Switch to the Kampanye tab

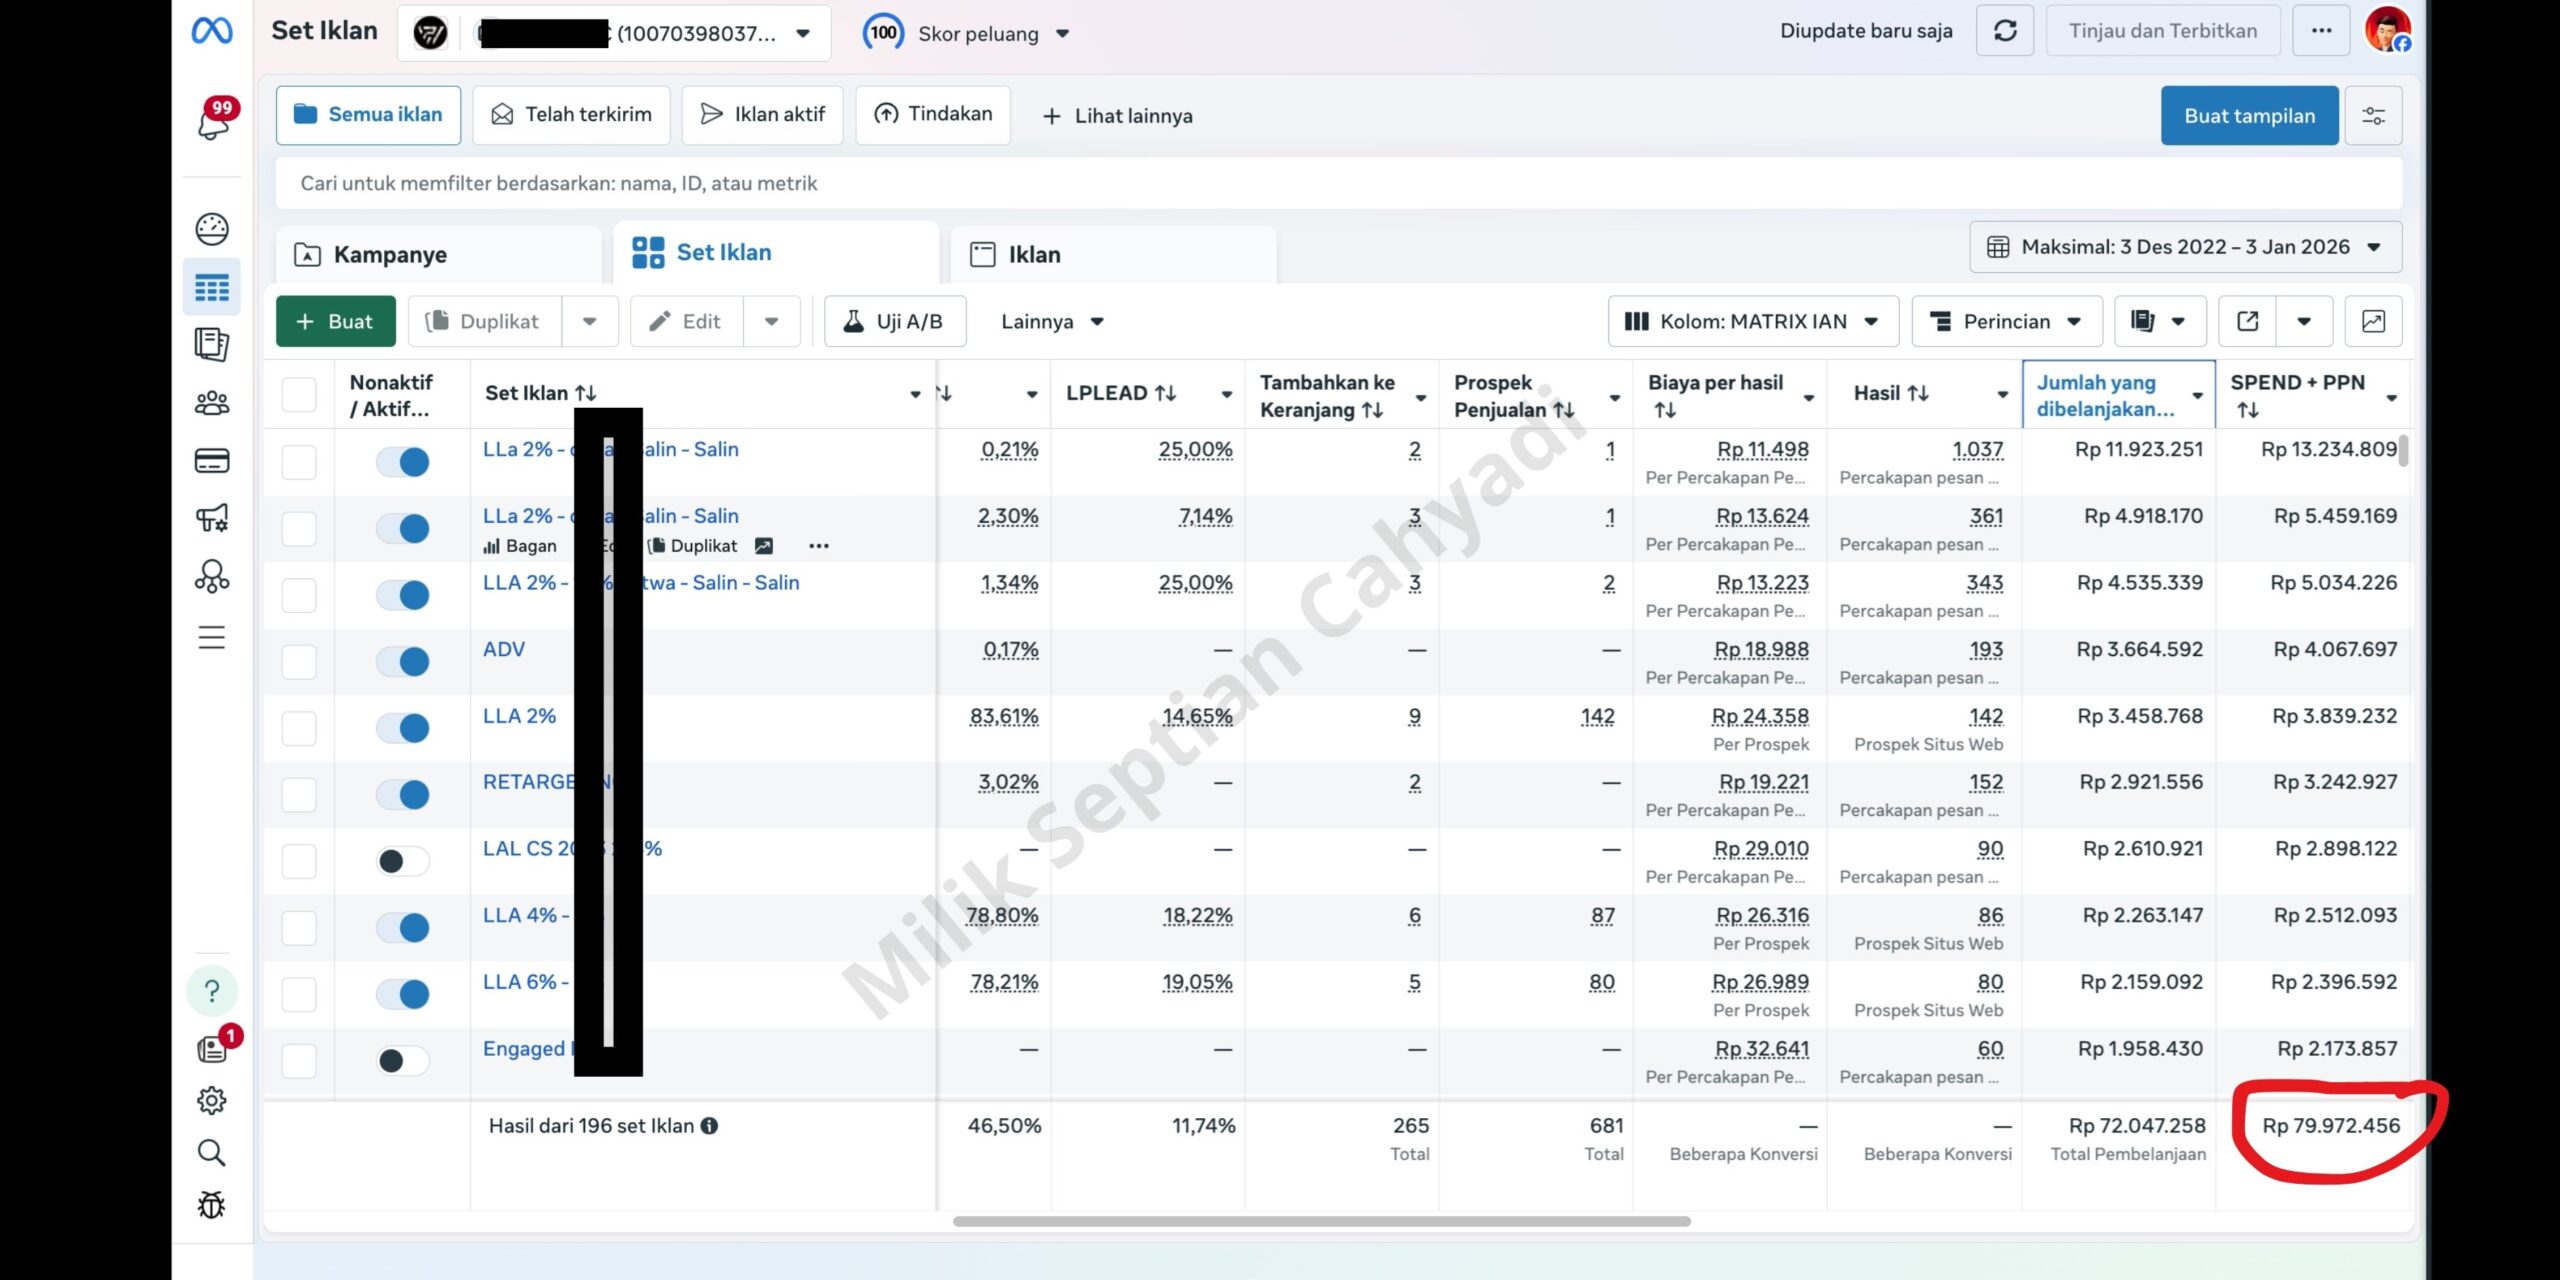[x=390, y=254]
